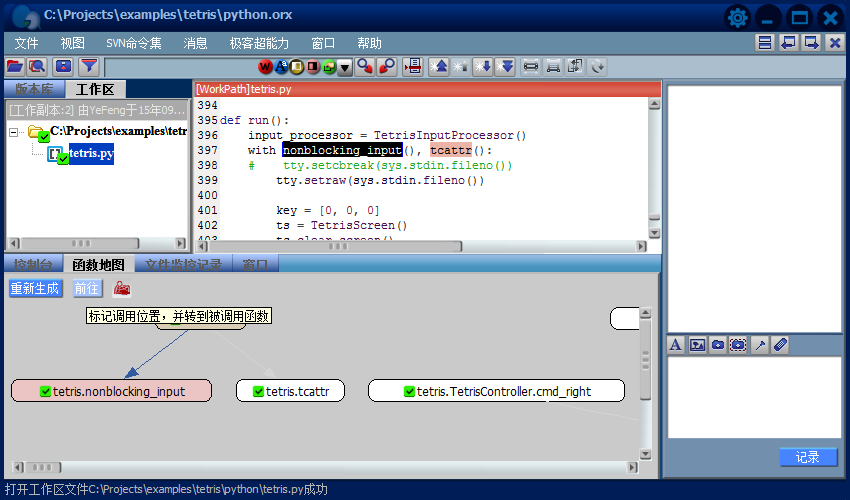Image resolution: width=850 pixels, height=500 pixels.
Task: Click the function map scroll-down arrow
Action: pyautogui.click(x=645, y=454)
